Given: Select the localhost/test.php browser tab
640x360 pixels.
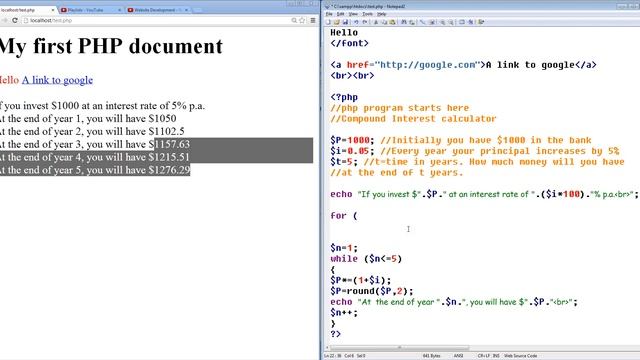Looking at the screenshot, I should click(27, 10).
